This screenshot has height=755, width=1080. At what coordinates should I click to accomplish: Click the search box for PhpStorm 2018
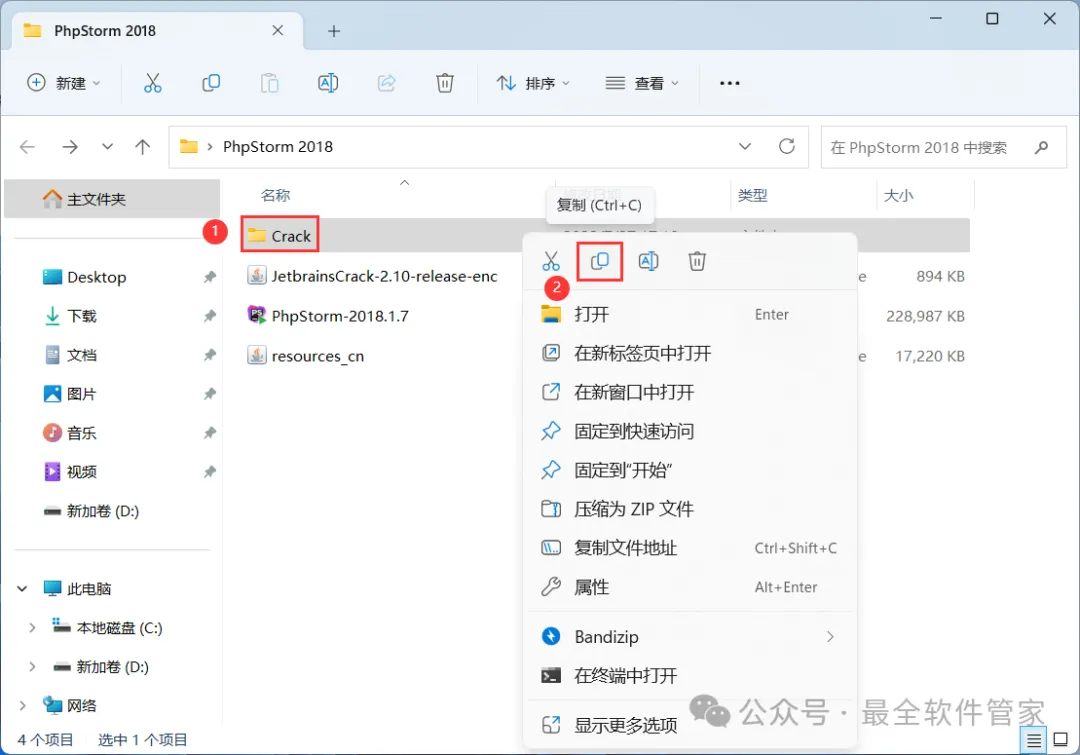(x=943, y=147)
